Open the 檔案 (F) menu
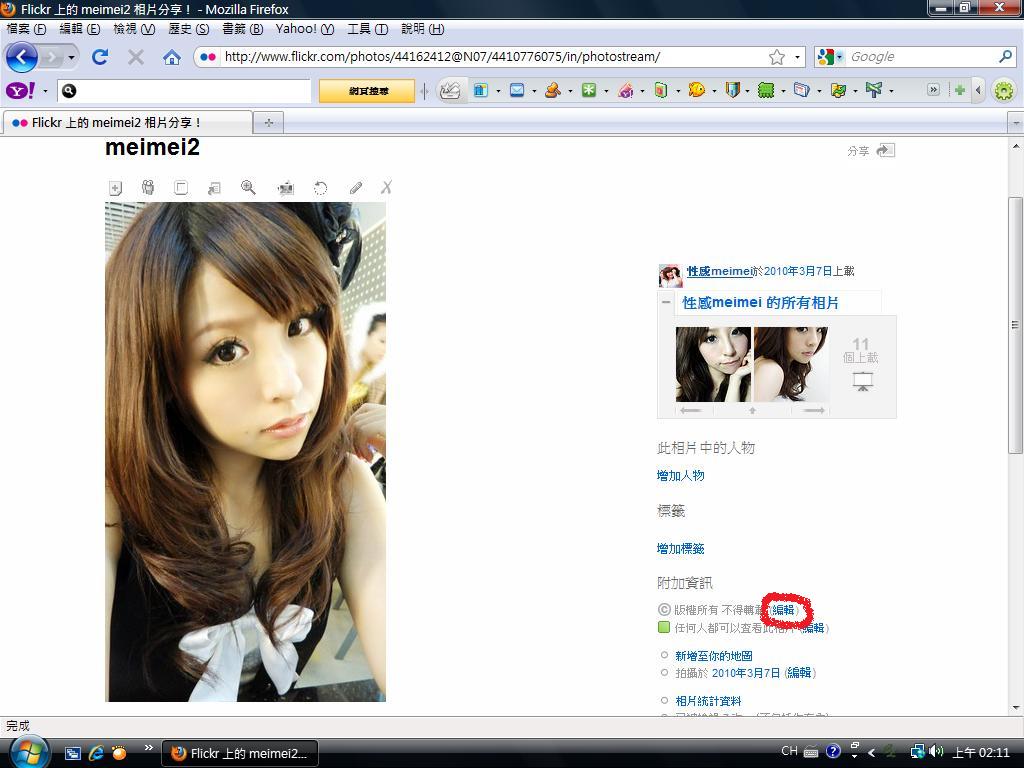 coord(26,29)
